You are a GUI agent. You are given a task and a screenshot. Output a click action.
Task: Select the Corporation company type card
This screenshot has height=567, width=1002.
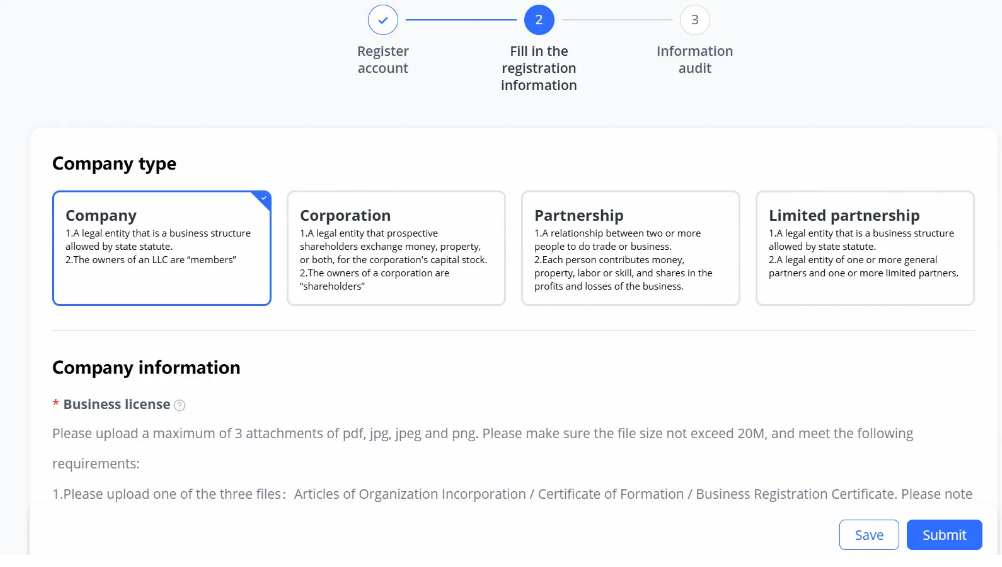coord(396,248)
